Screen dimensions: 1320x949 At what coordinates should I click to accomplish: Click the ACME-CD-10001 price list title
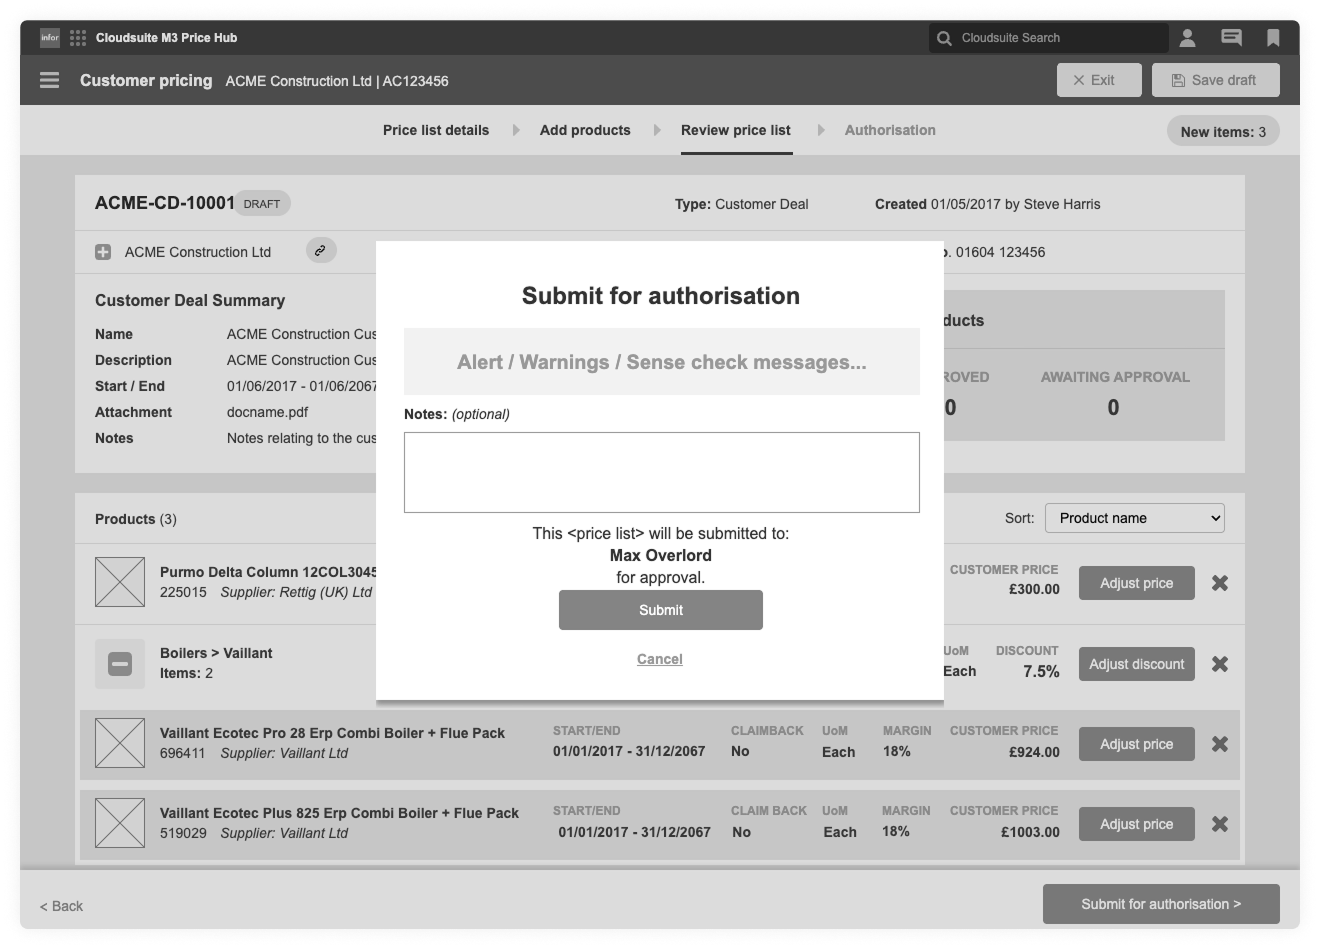165,203
